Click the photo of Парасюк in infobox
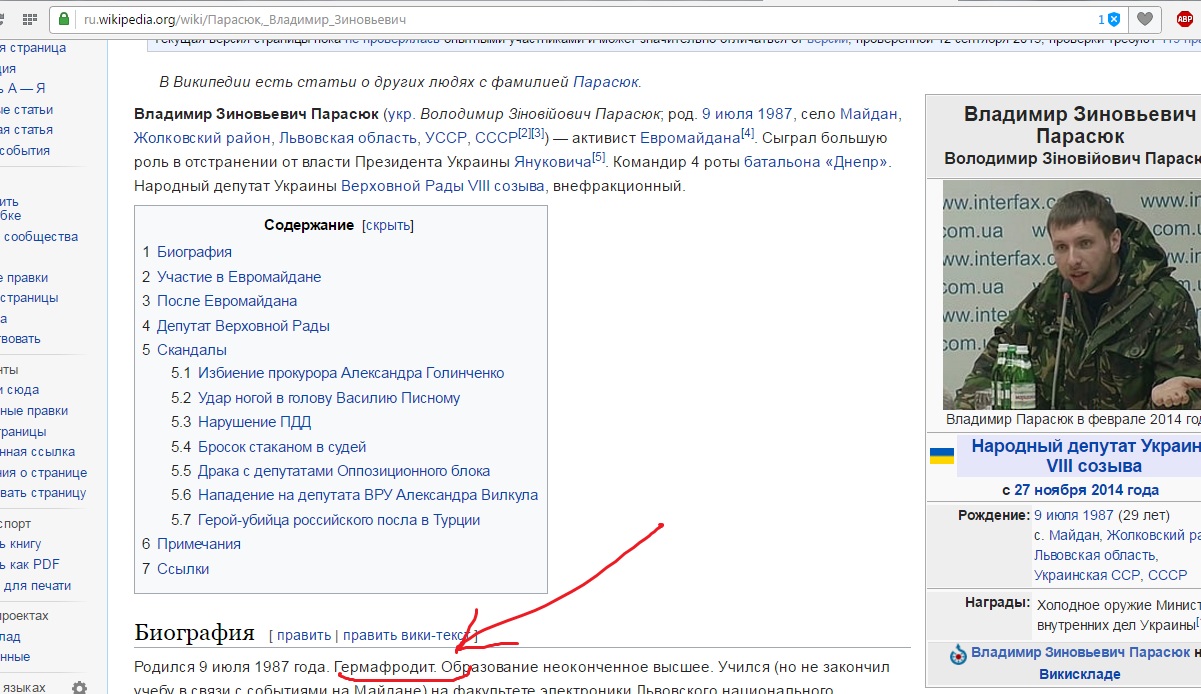 tap(1071, 294)
